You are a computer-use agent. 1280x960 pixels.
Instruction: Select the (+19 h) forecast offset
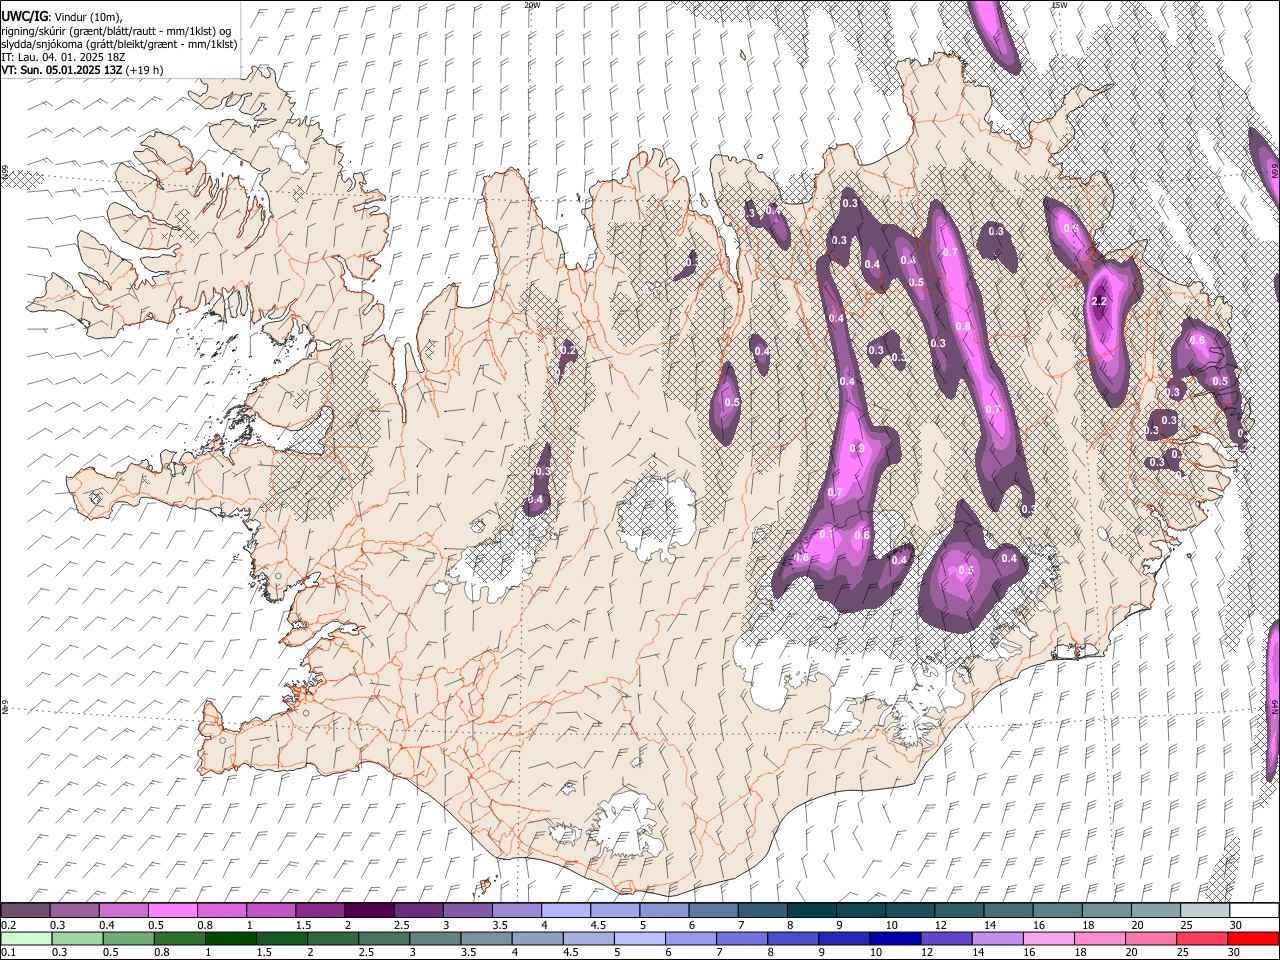145,70
